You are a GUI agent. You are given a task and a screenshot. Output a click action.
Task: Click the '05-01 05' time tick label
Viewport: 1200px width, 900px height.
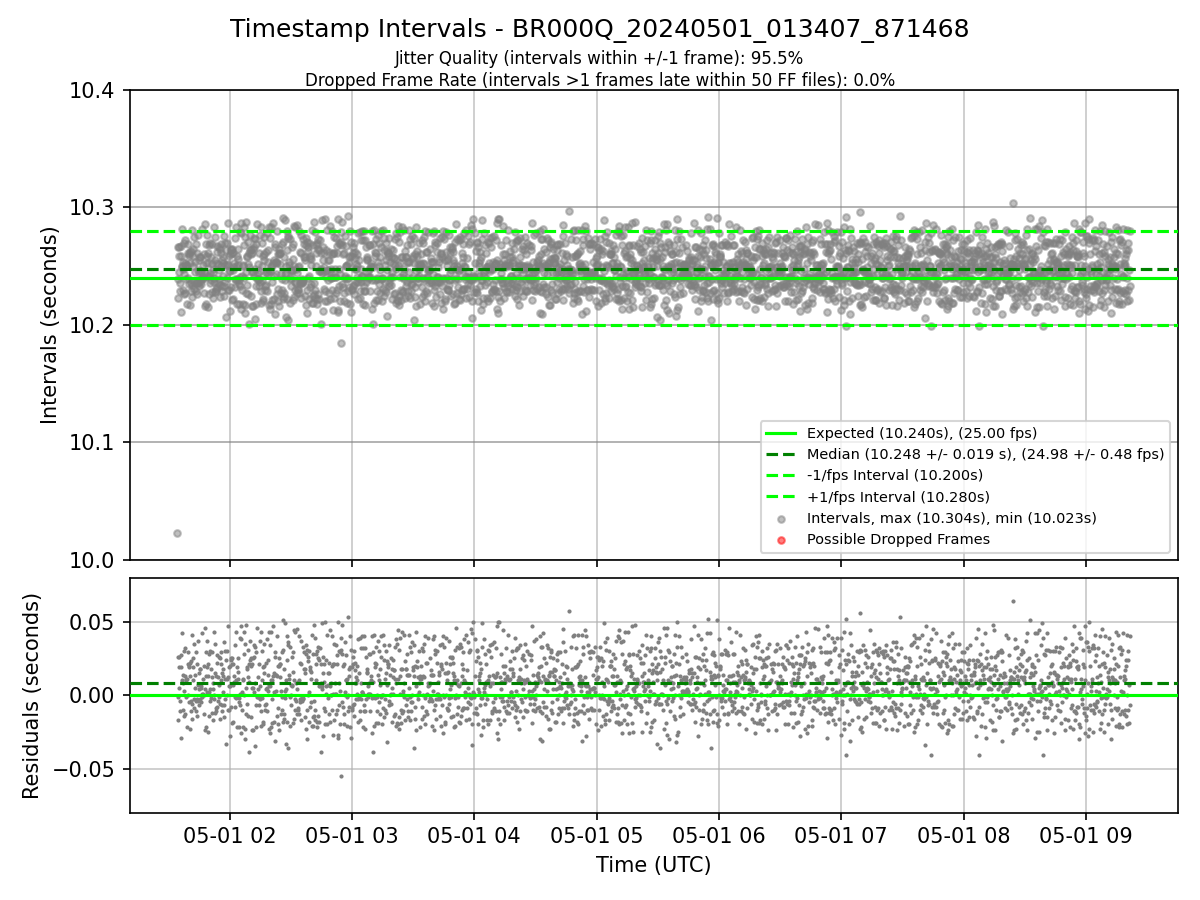click(597, 834)
